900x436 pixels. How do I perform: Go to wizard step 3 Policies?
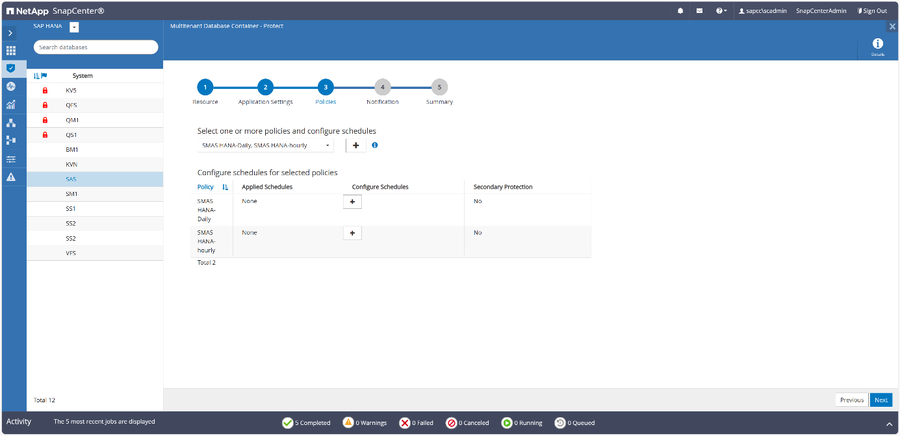point(325,87)
